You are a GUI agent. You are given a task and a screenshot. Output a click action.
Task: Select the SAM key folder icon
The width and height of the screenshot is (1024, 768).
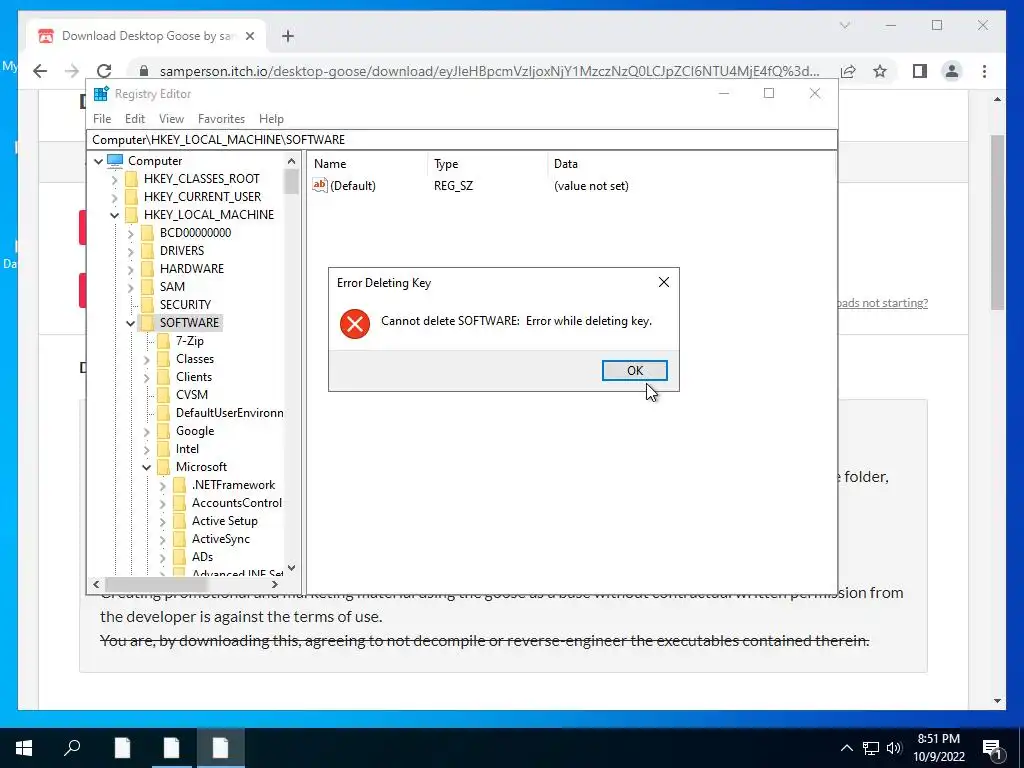pos(148,287)
